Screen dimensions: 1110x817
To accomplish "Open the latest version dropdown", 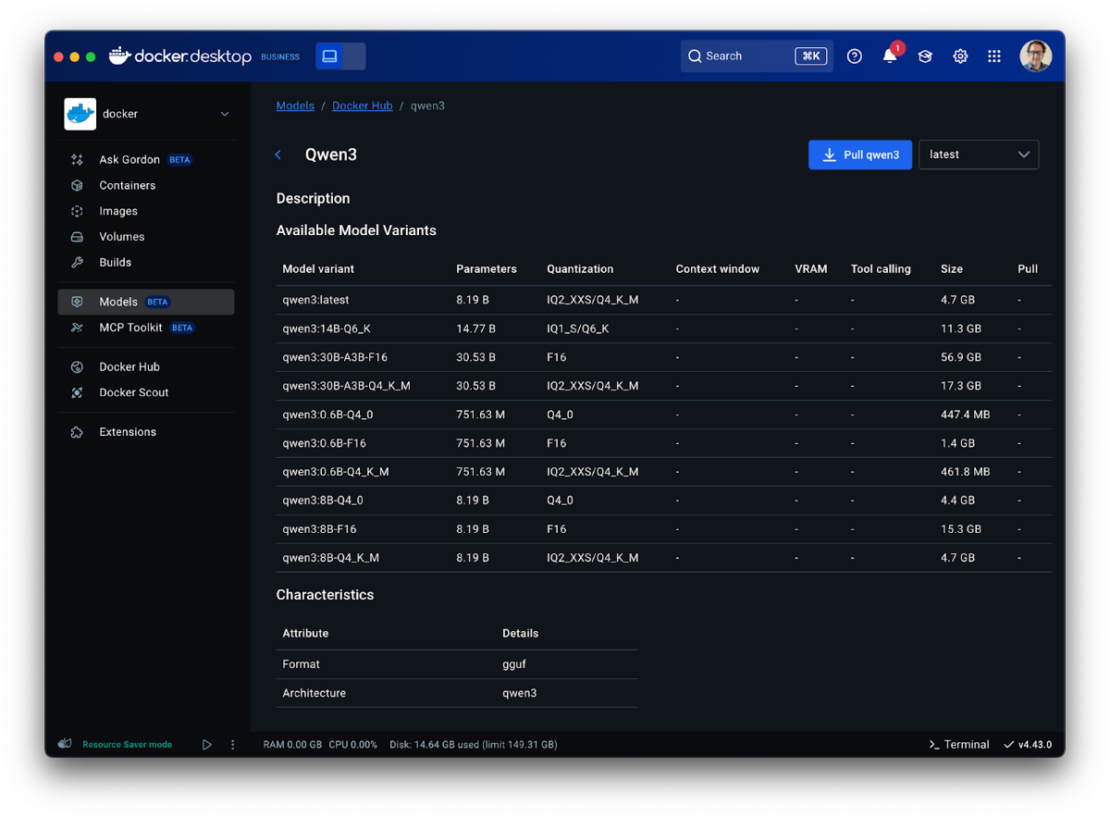I will 978,154.
